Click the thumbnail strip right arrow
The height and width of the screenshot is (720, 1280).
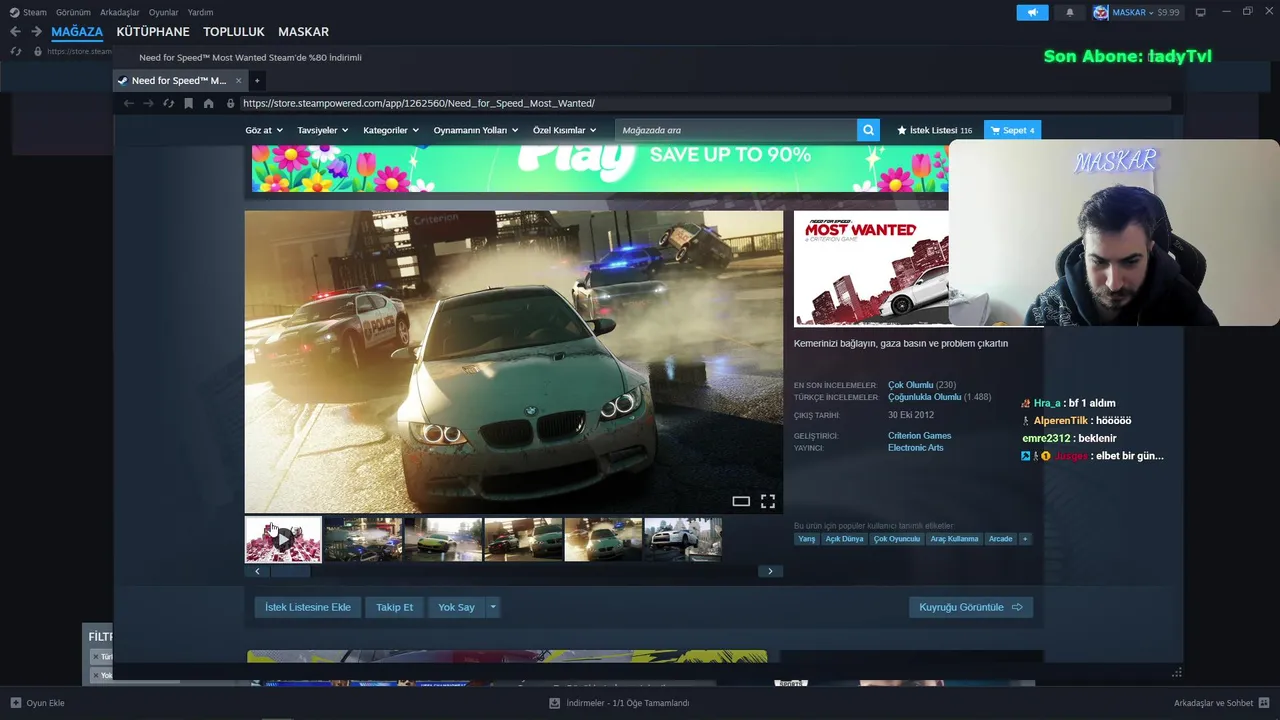[x=770, y=571]
